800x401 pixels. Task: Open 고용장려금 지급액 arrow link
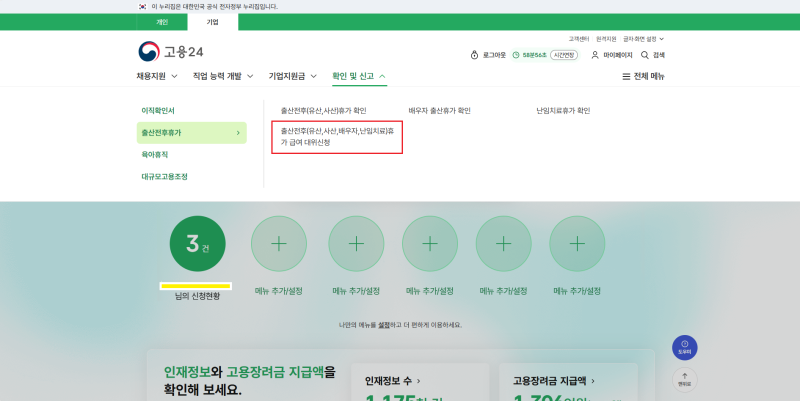click(x=554, y=381)
